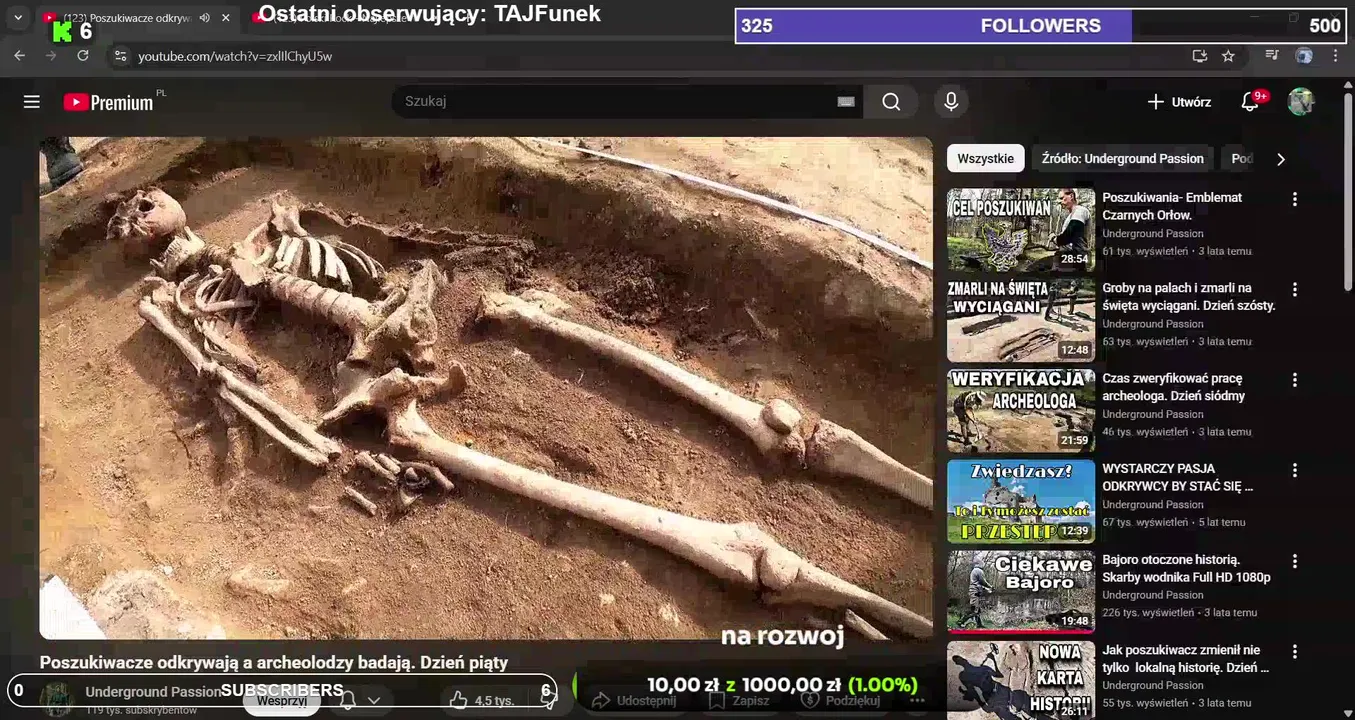Open the YouTube hamburger guide menu
Image resolution: width=1355 pixels, height=720 pixels.
[32, 102]
